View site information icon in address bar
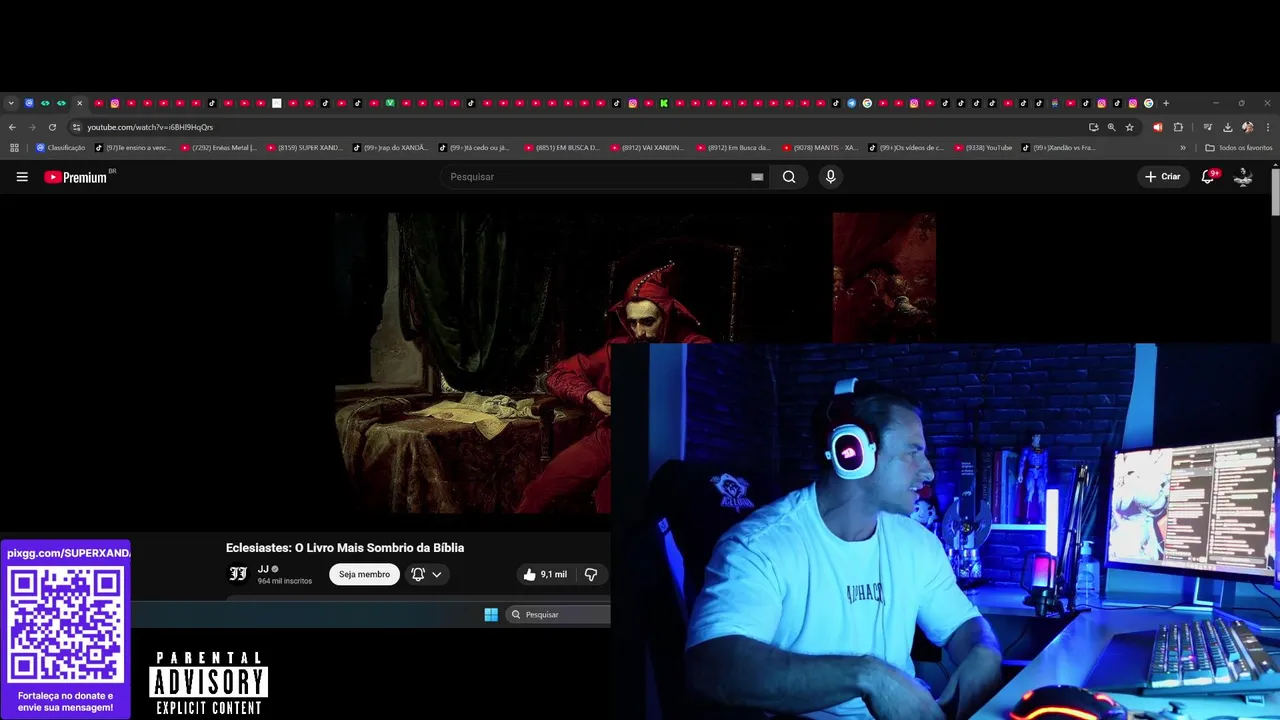Screen dimensions: 1280x720 tap(76, 127)
